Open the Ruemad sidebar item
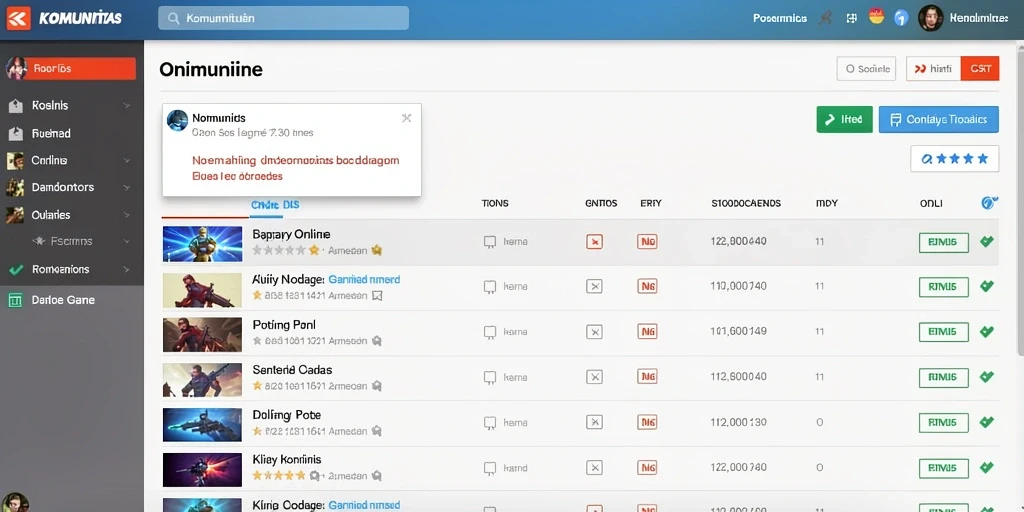Image resolution: width=1024 pixels, height=512 pixels. pyautogui.click(x=51, y=133)
